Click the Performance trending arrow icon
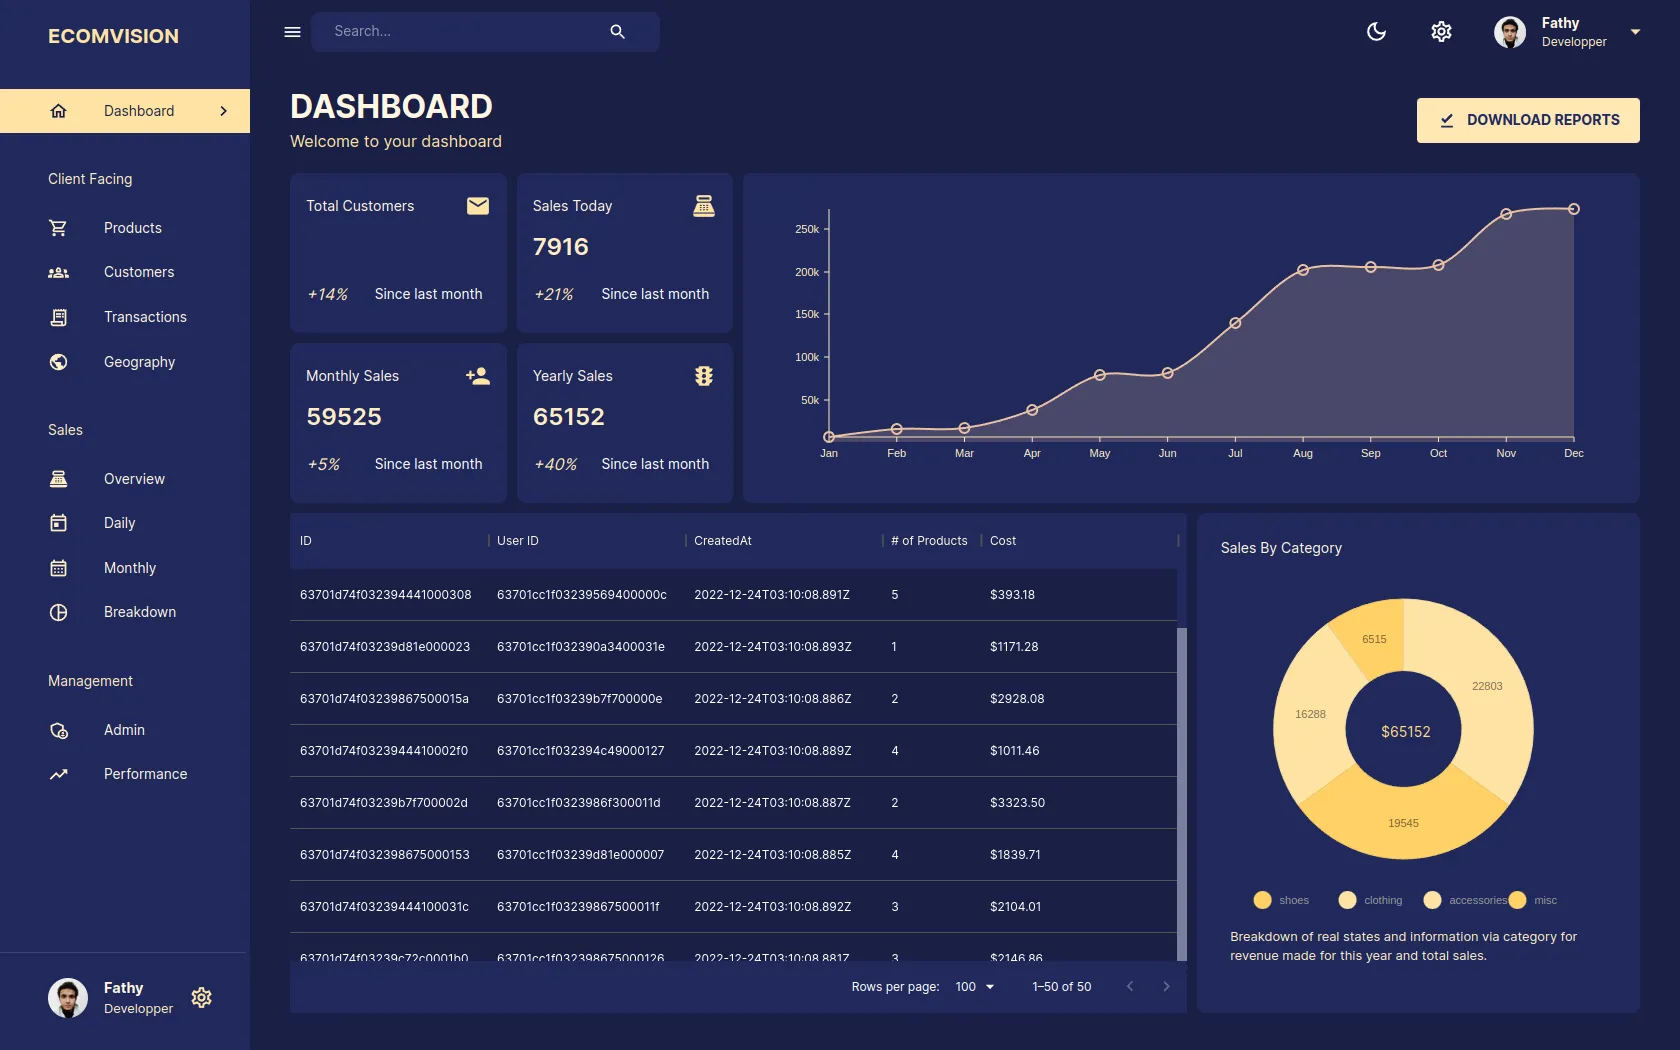The image size is (1680, 1050). click(59, 773)
